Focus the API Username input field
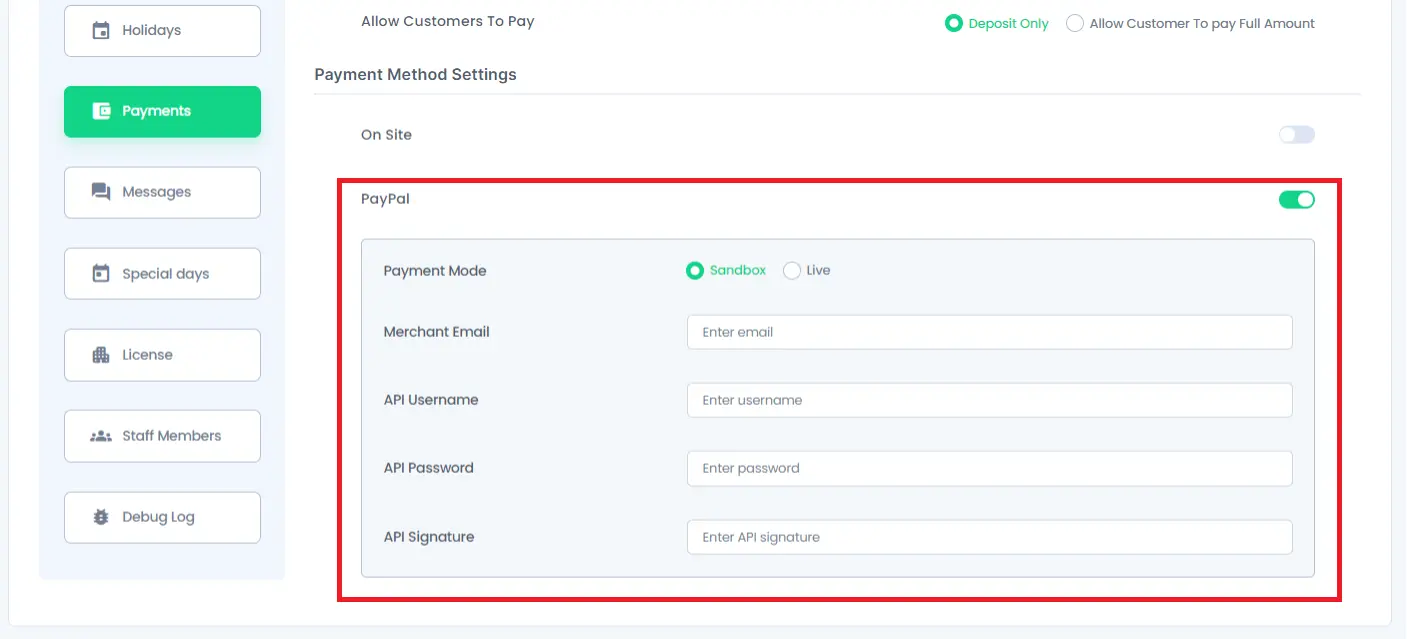Screen dimensions: 1407x639 pos(989,400)
